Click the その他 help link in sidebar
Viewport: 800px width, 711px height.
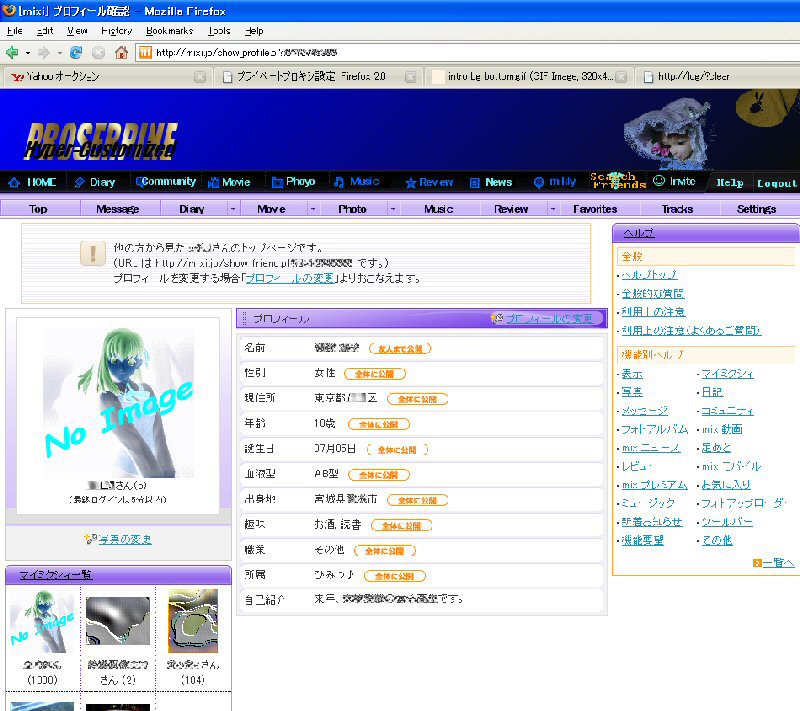tap(717, 540)
